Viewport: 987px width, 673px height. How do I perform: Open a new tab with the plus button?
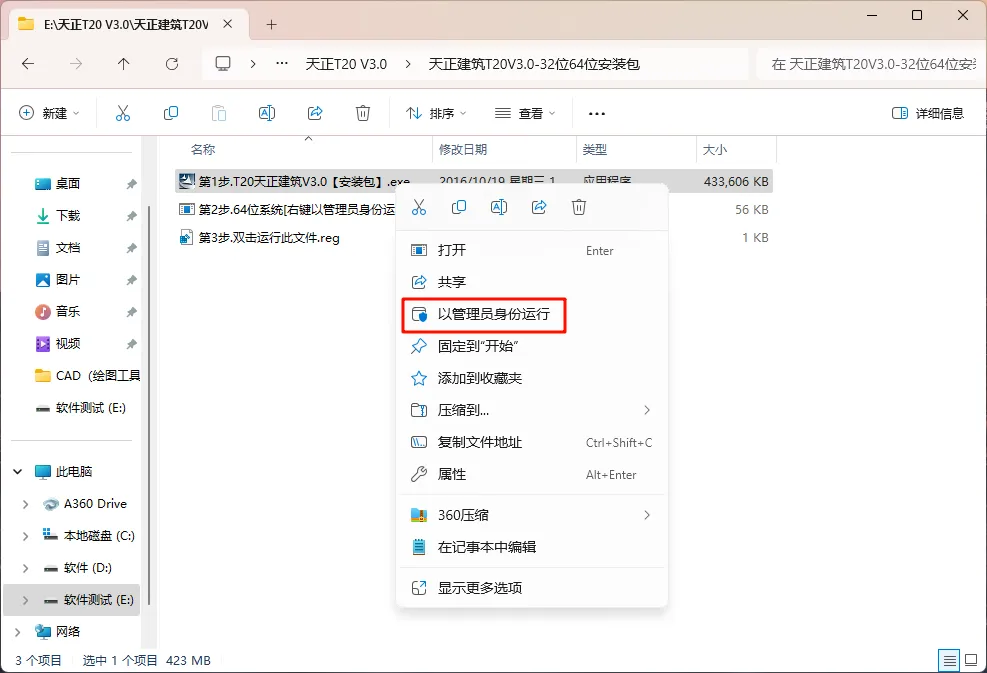(x=271, y=25)
